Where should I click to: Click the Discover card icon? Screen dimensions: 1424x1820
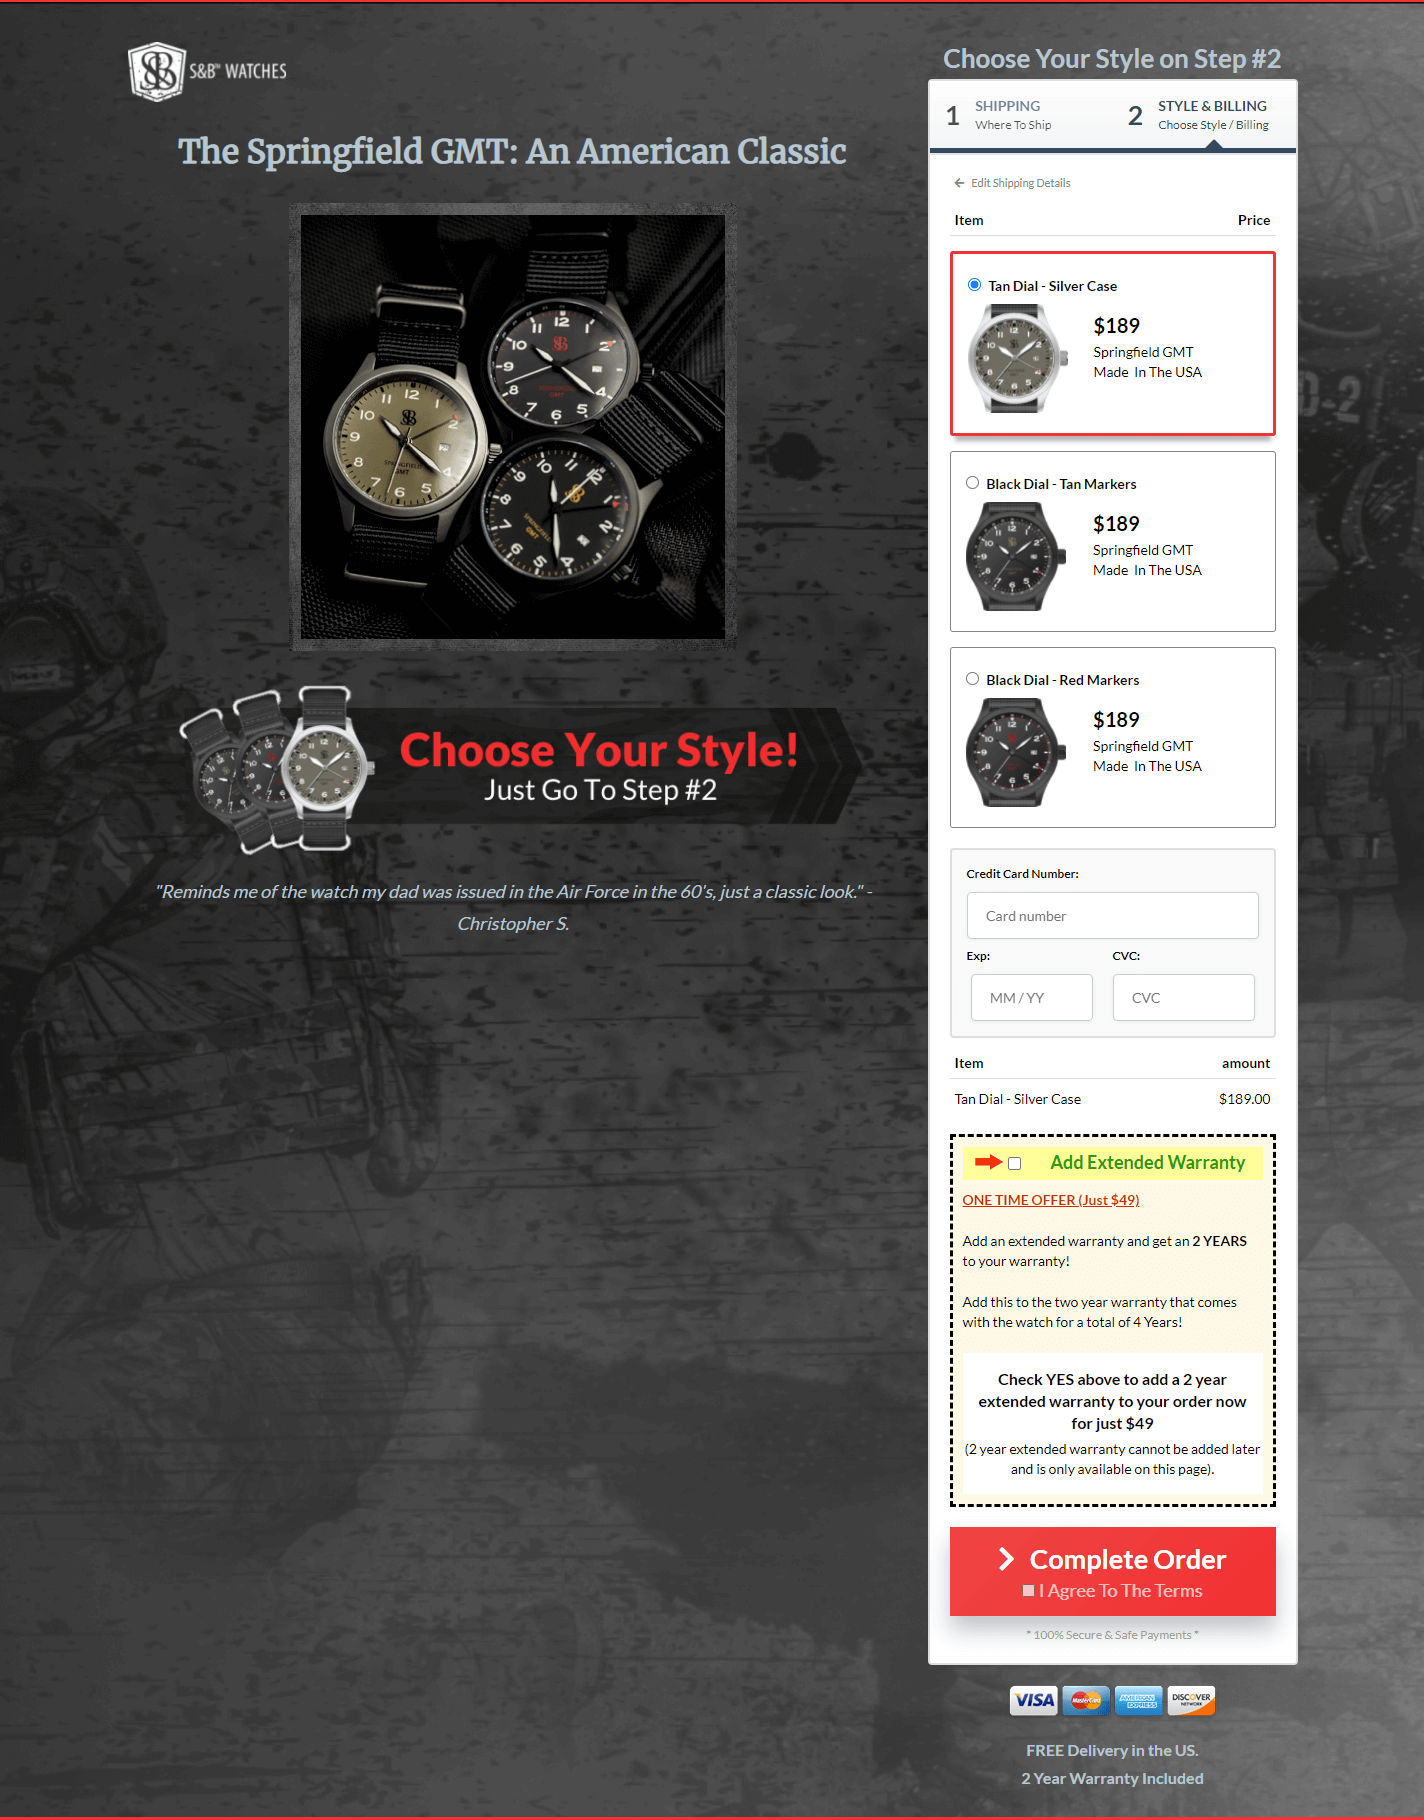[1191, 1700]
